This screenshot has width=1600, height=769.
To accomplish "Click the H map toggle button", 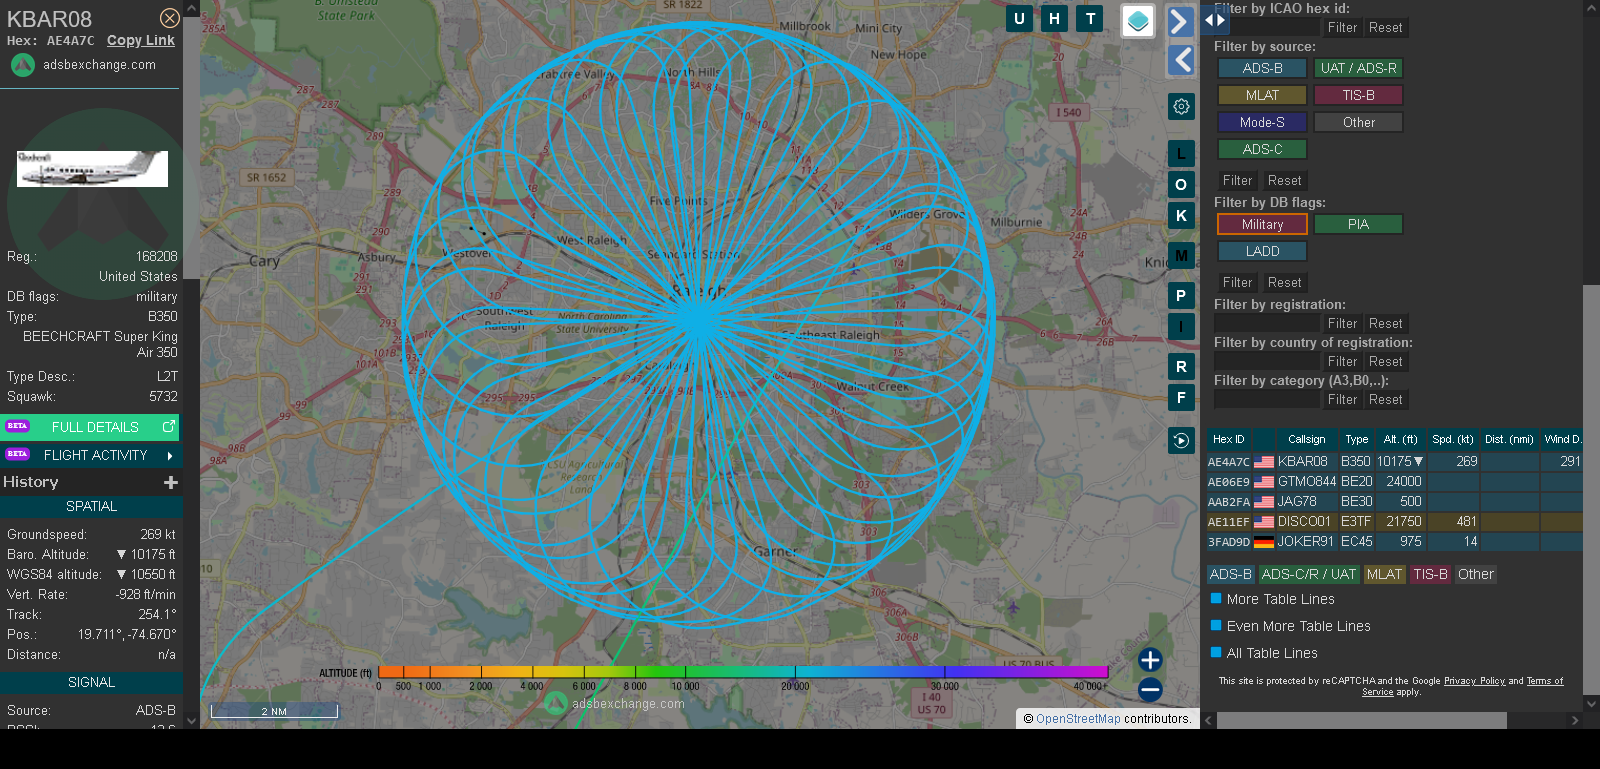I will (1054, 18).
